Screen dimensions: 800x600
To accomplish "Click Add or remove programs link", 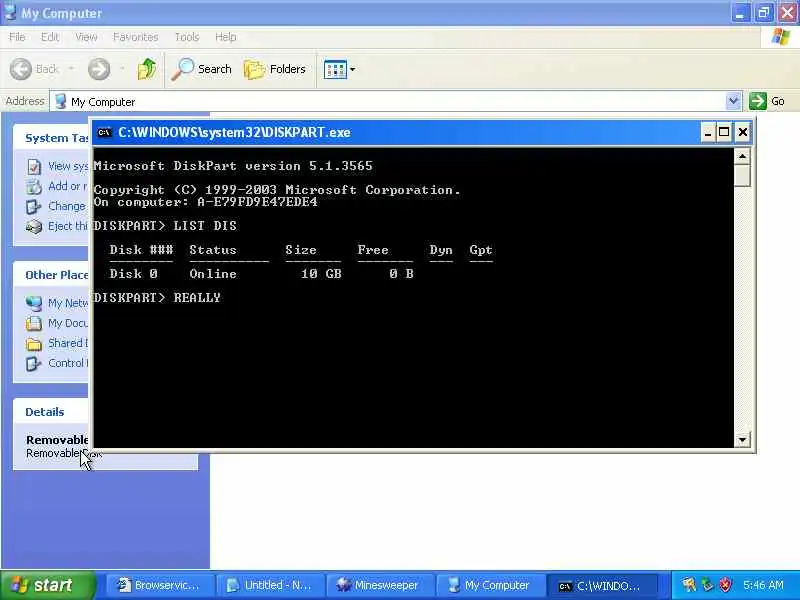I will point(68,186).
